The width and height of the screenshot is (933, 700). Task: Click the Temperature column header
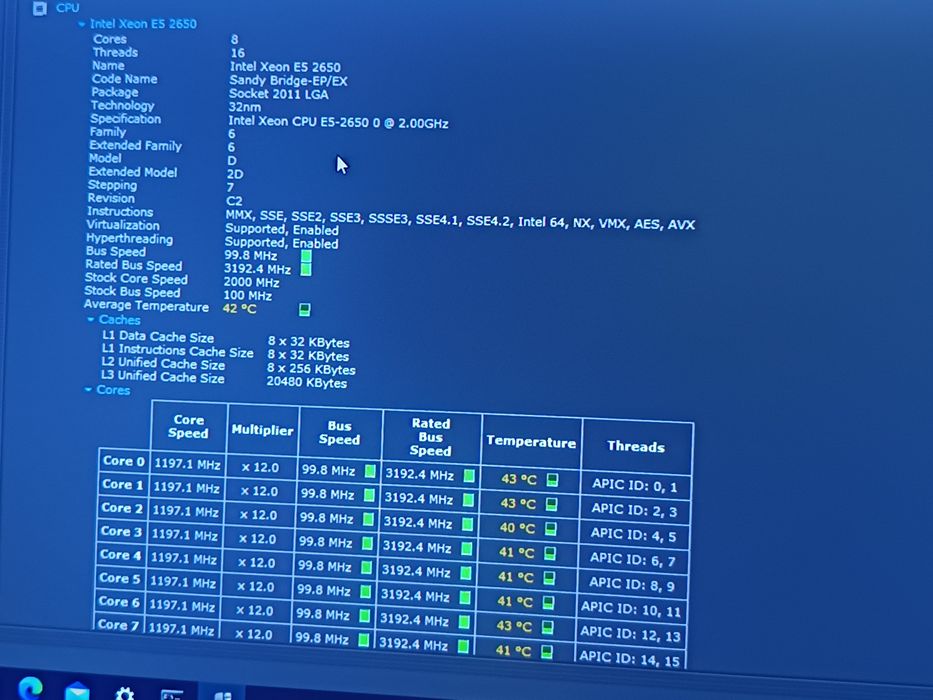pos(531,442)
